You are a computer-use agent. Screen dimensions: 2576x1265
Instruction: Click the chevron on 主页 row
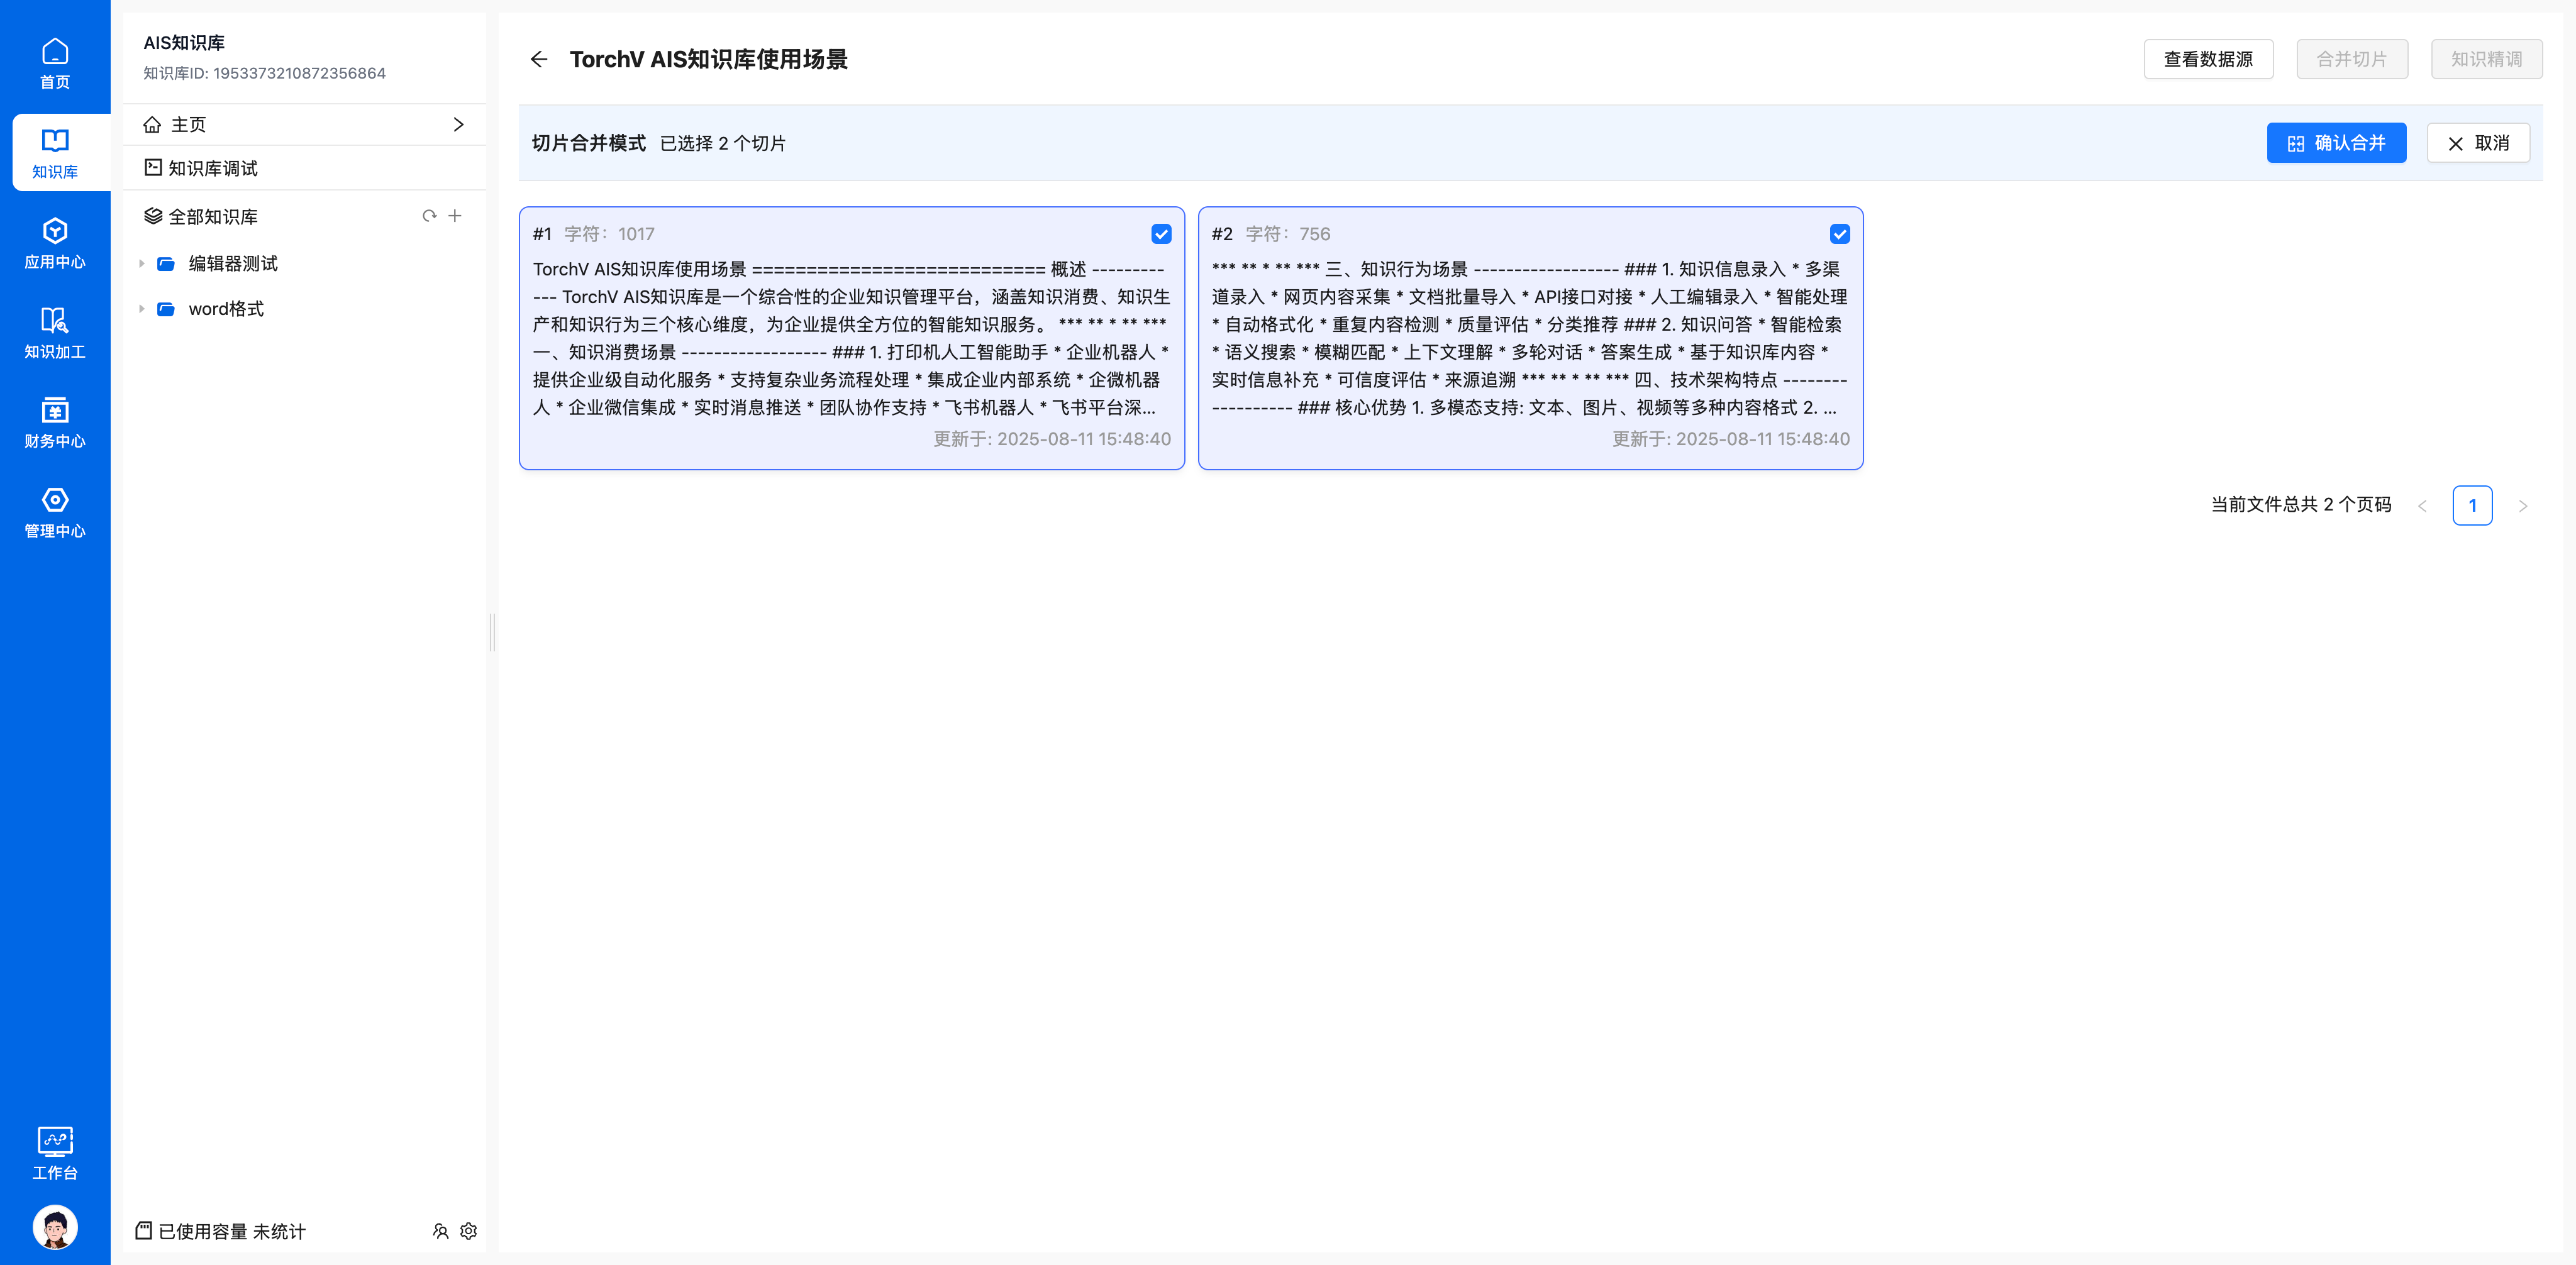pyautogui.click(x=459, y=124)
